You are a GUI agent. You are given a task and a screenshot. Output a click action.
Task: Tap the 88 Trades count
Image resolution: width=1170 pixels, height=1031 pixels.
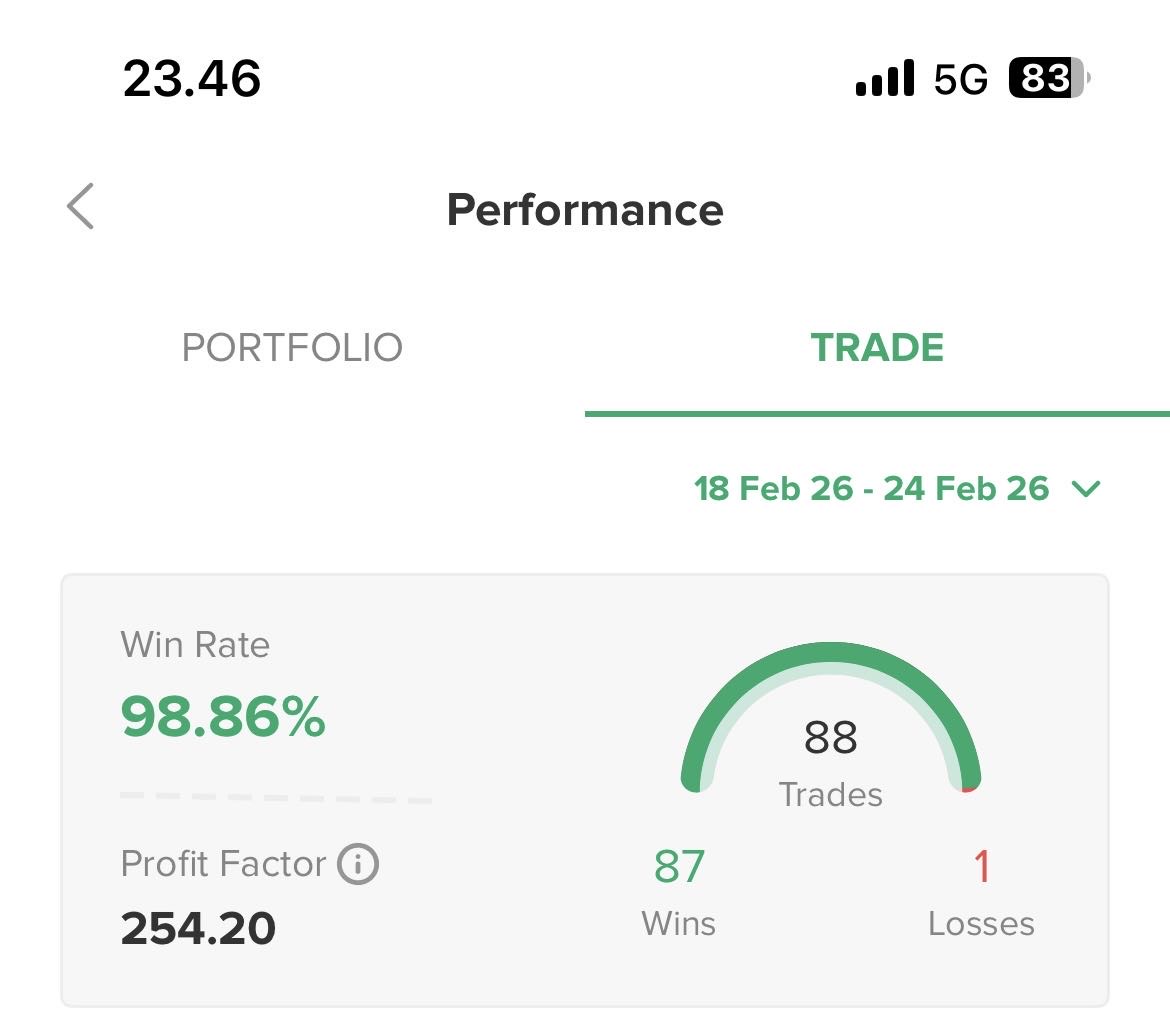click(x=830, y=738)
